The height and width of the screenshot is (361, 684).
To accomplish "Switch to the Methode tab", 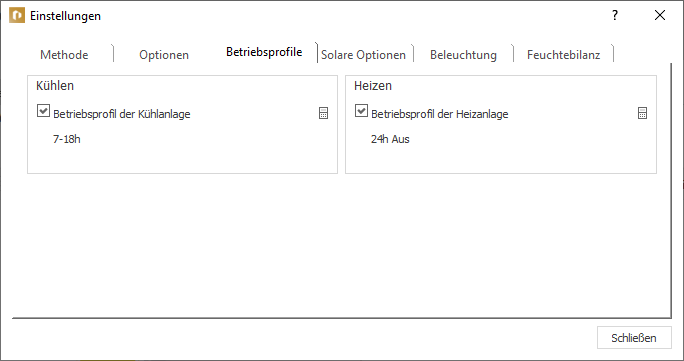I will coord(64,54).
